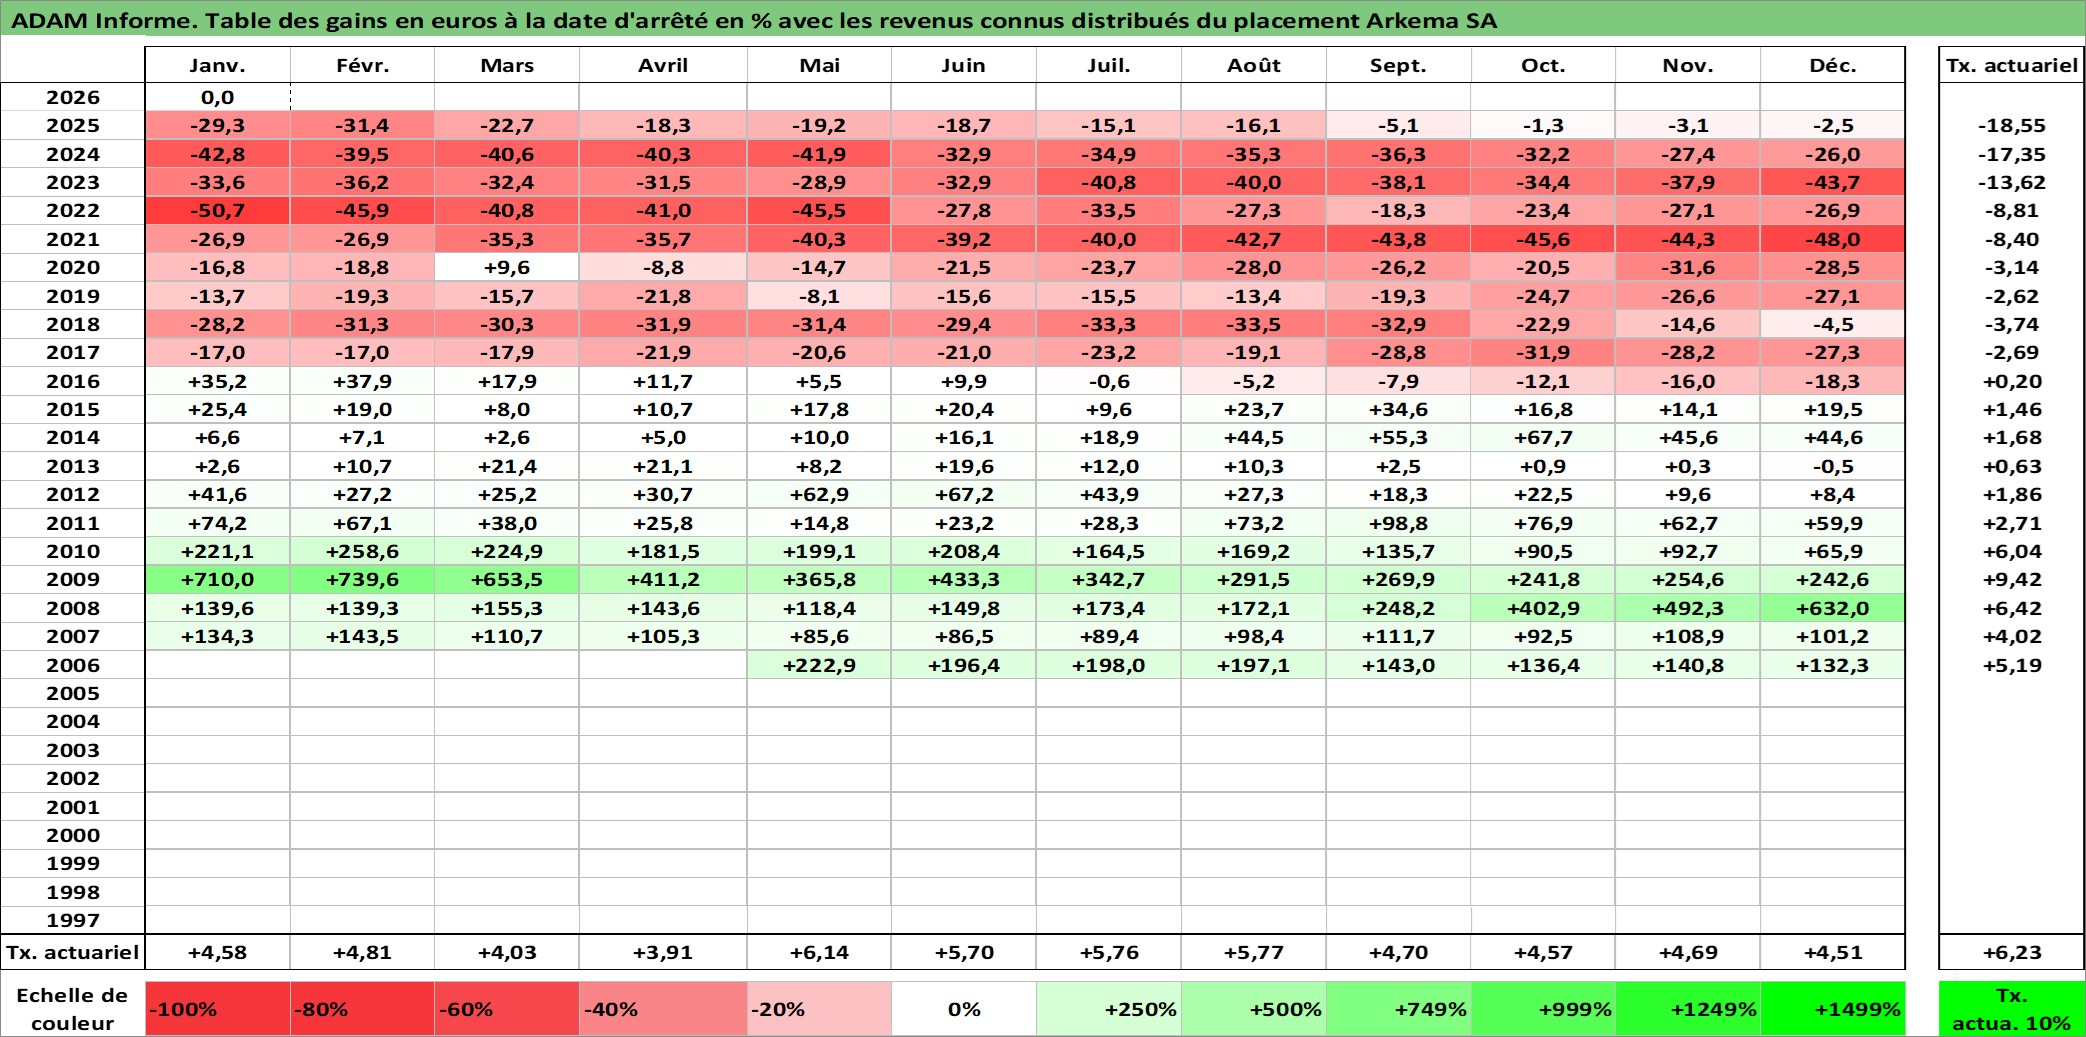Viewport: 2086px width, 1037px height.
Task: Click the 'Août' column header
Action: pyautogui.click(x=1254, y=65)
